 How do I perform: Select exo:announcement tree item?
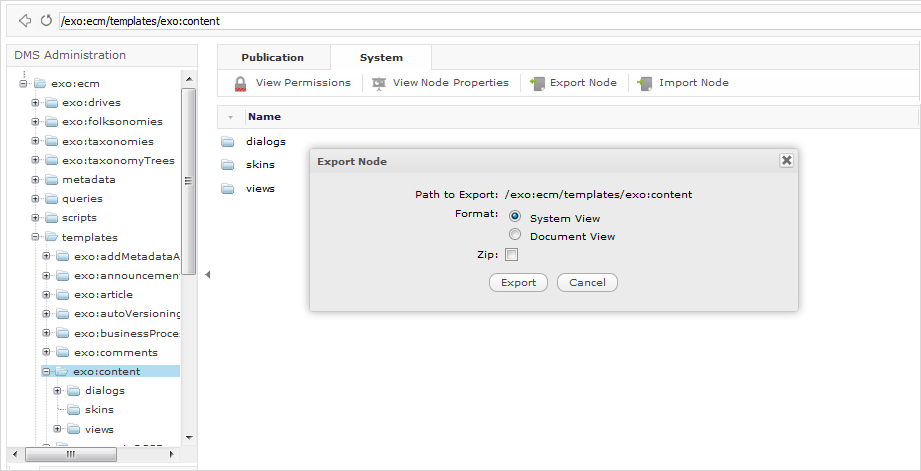click(x=127, y=275)
